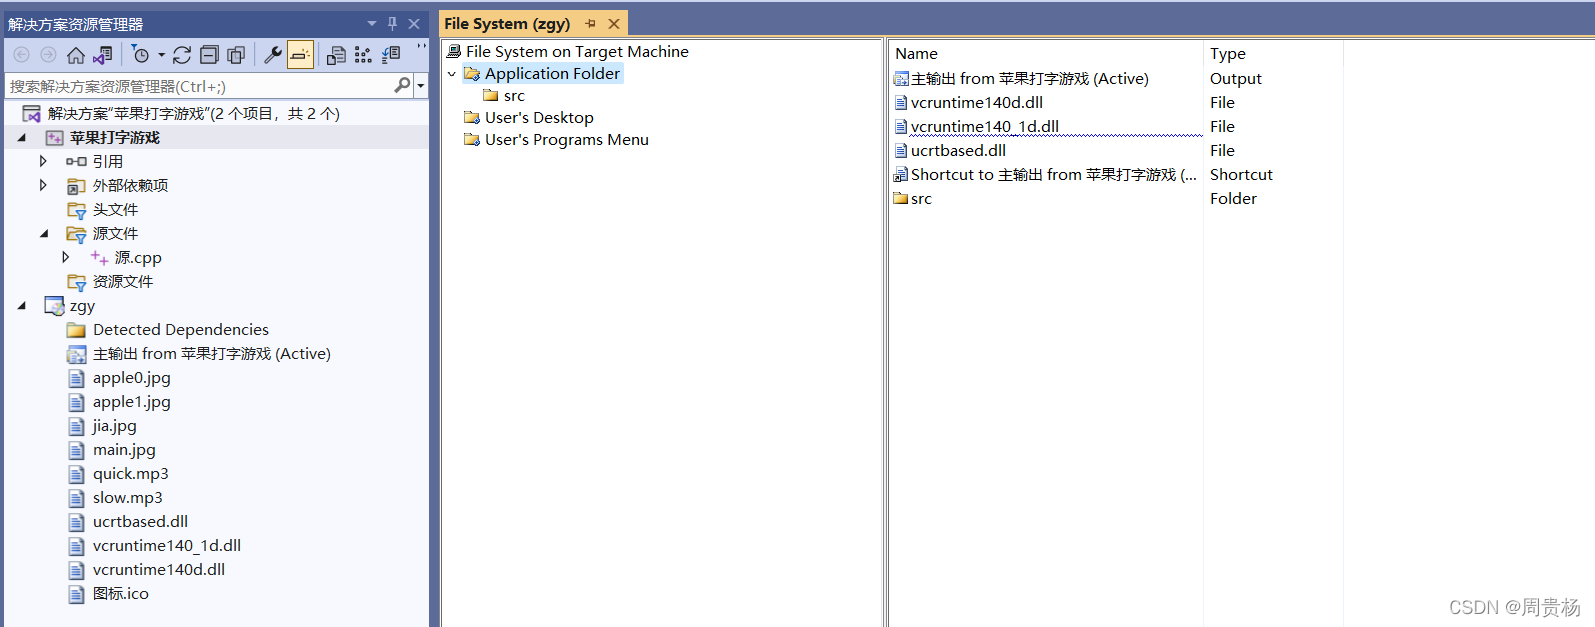The width and height of the screenshot is (1595, 627).
Task: Click the Solution Explorer search input field
Action: (200, 86)
